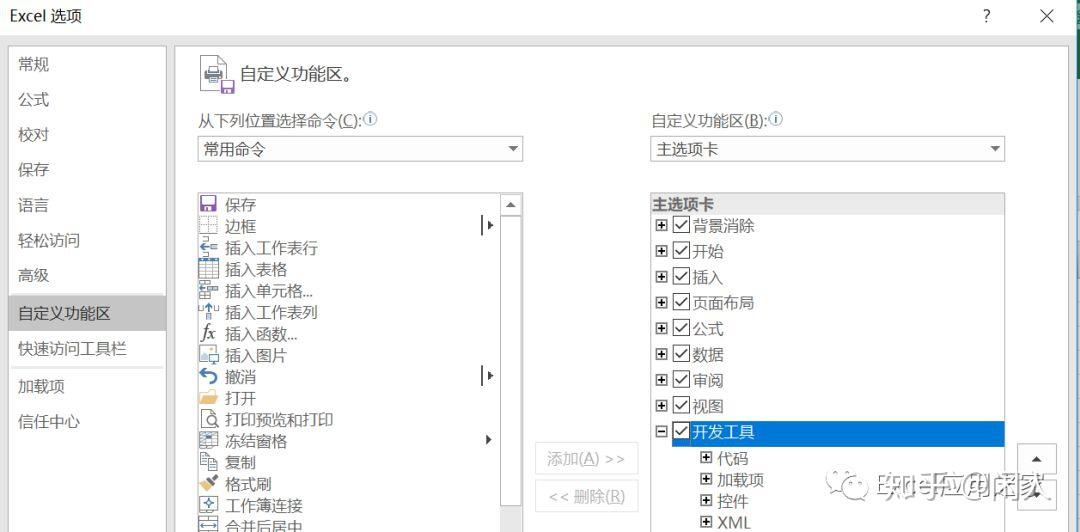The height and width of the screenshot is (532, 1080).
Task: Click the info icon beside 从下列位置选择命令
Action: click(370, 119)
